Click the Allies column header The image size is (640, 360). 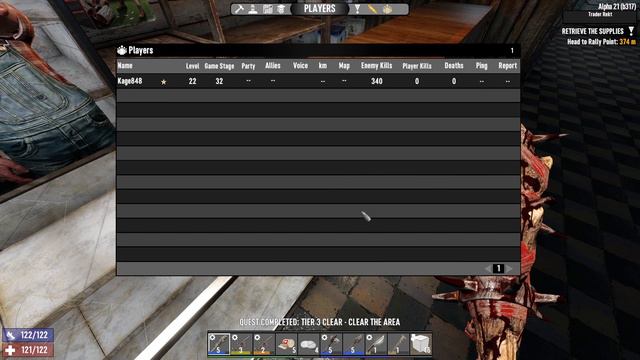(273, 65)
